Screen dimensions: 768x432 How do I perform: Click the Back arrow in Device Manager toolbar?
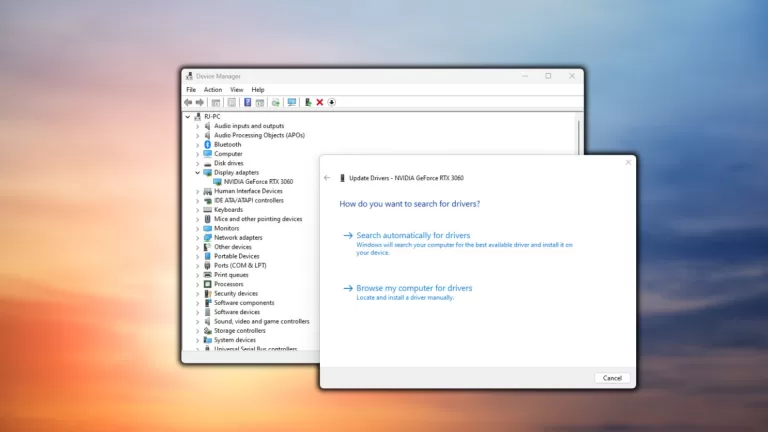pyautogui.click(x=188, y=102)
